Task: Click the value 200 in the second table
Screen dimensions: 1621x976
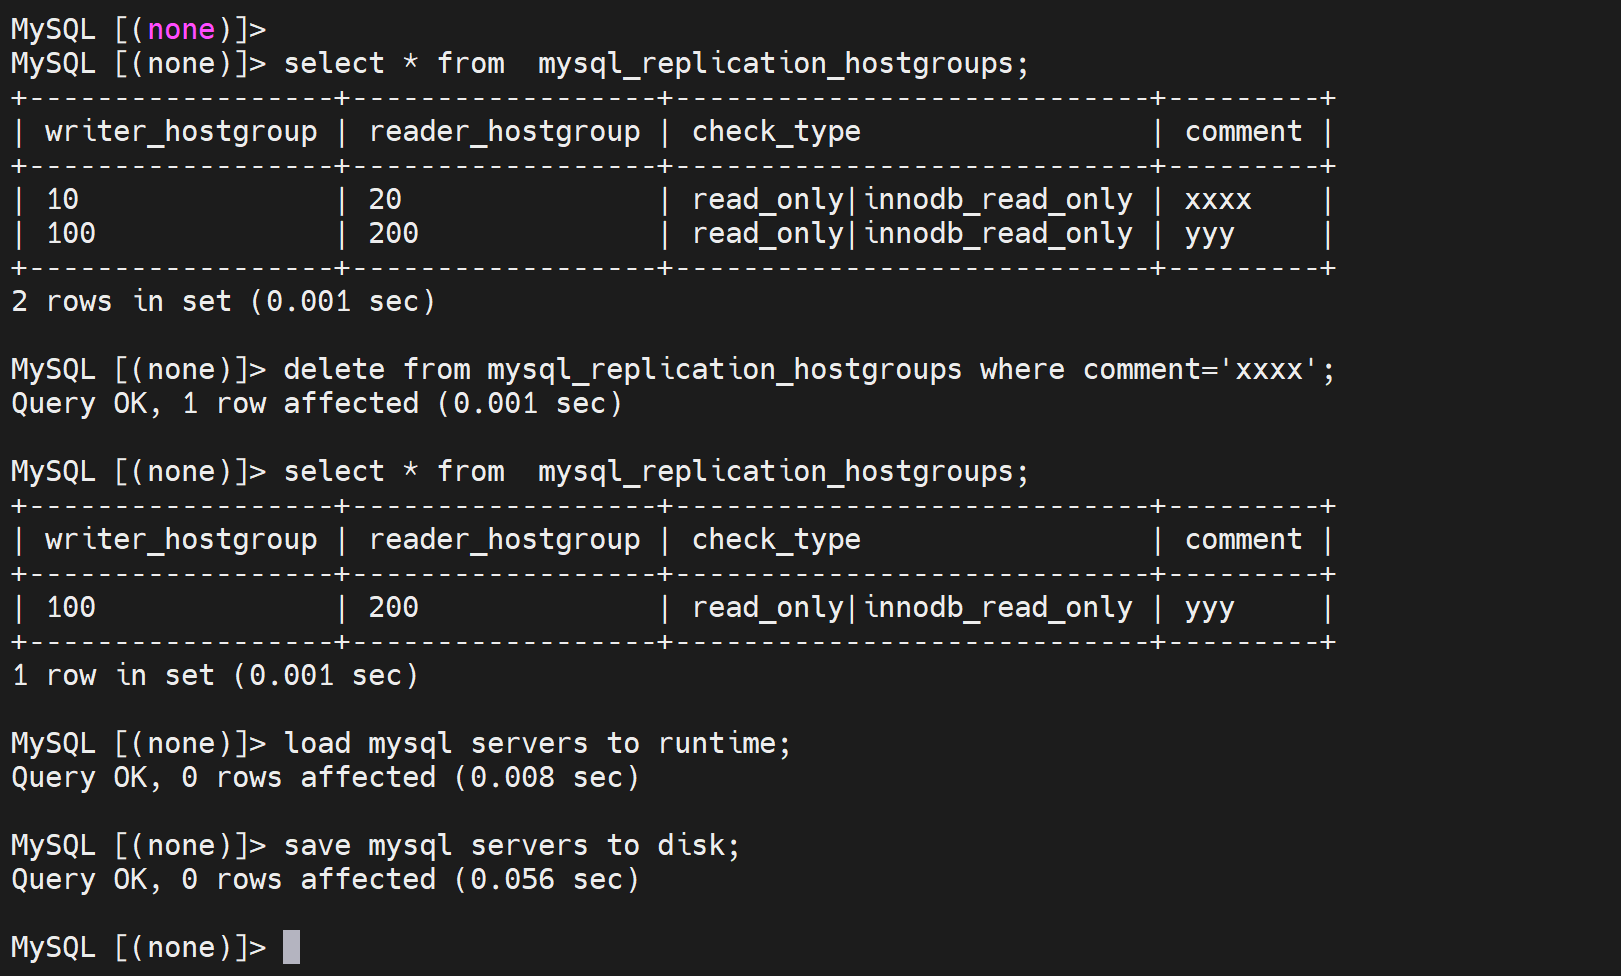Action: [393, 608]
